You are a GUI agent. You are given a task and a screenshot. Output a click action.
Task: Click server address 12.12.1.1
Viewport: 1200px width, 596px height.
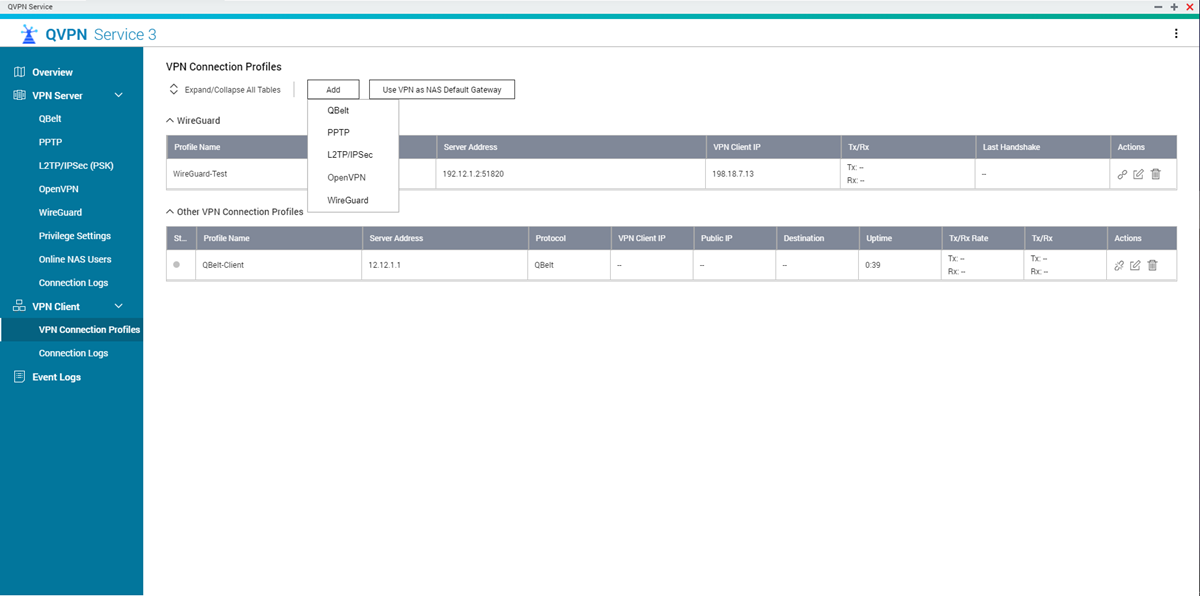[385, 265]
